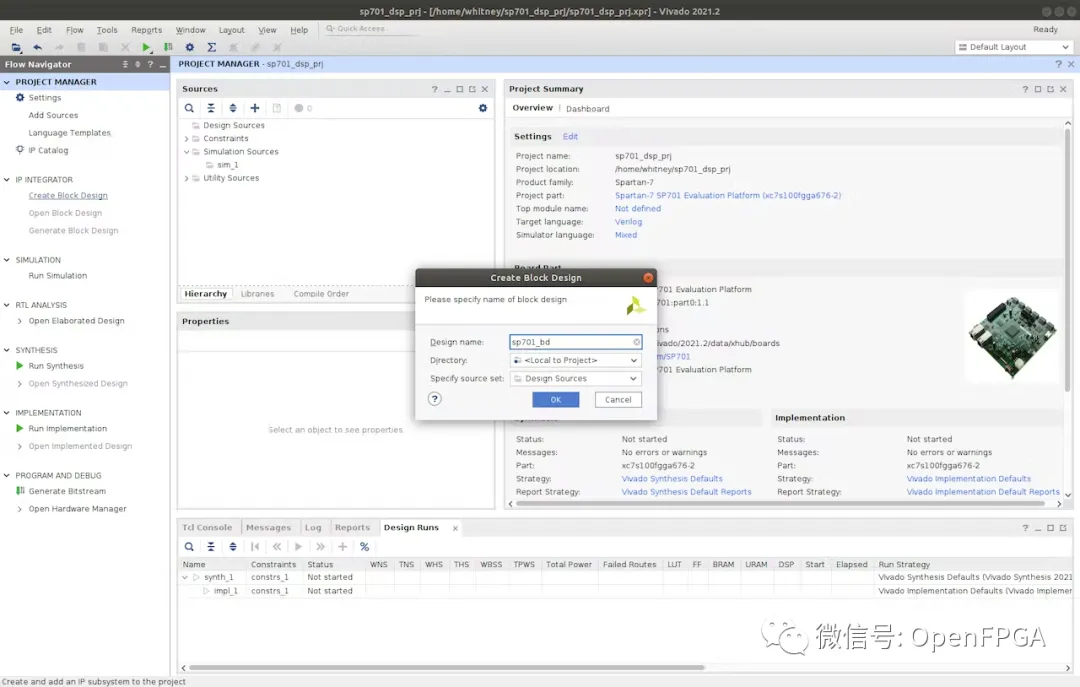
Task: Click the Settings Edit link
Action: pyautogui.click(x=570, y=136)
